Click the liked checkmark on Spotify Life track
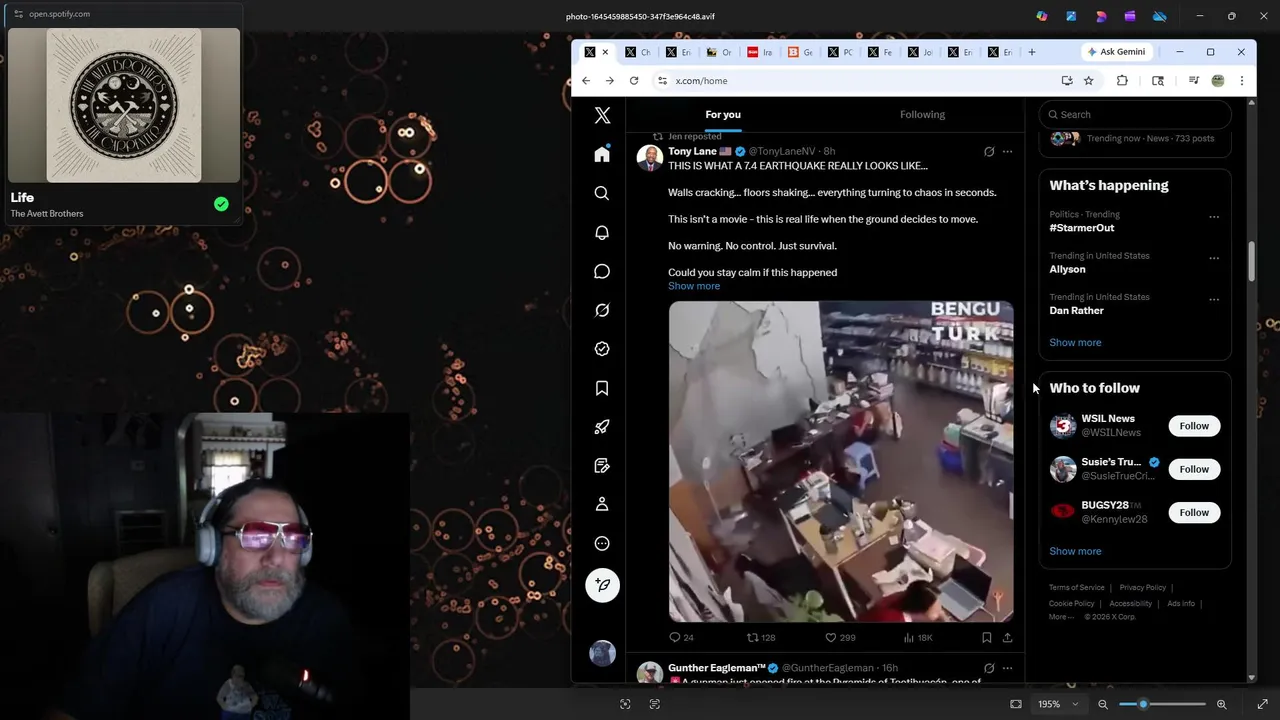 coord(221,204)
